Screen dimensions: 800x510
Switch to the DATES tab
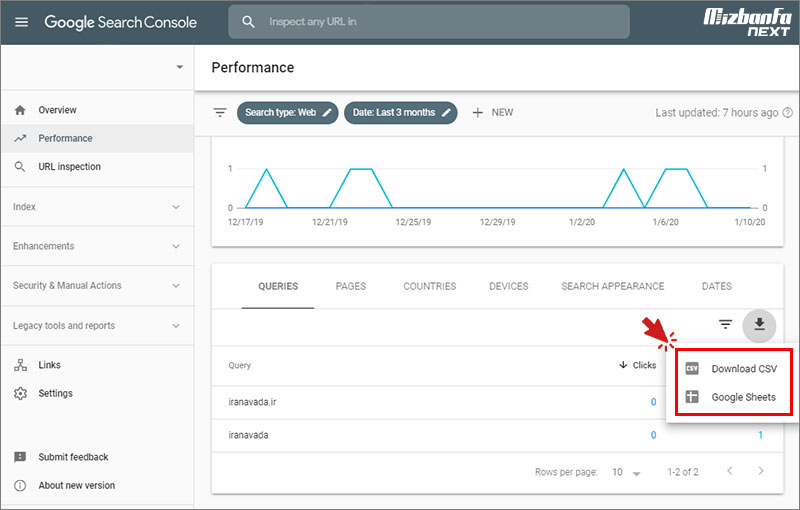pos(717,287)
